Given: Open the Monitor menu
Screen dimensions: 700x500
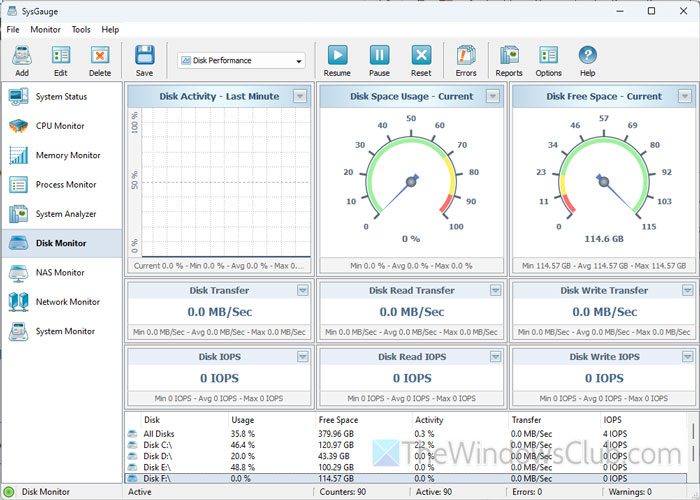Looking at the screenshot, I should [46, 30].
